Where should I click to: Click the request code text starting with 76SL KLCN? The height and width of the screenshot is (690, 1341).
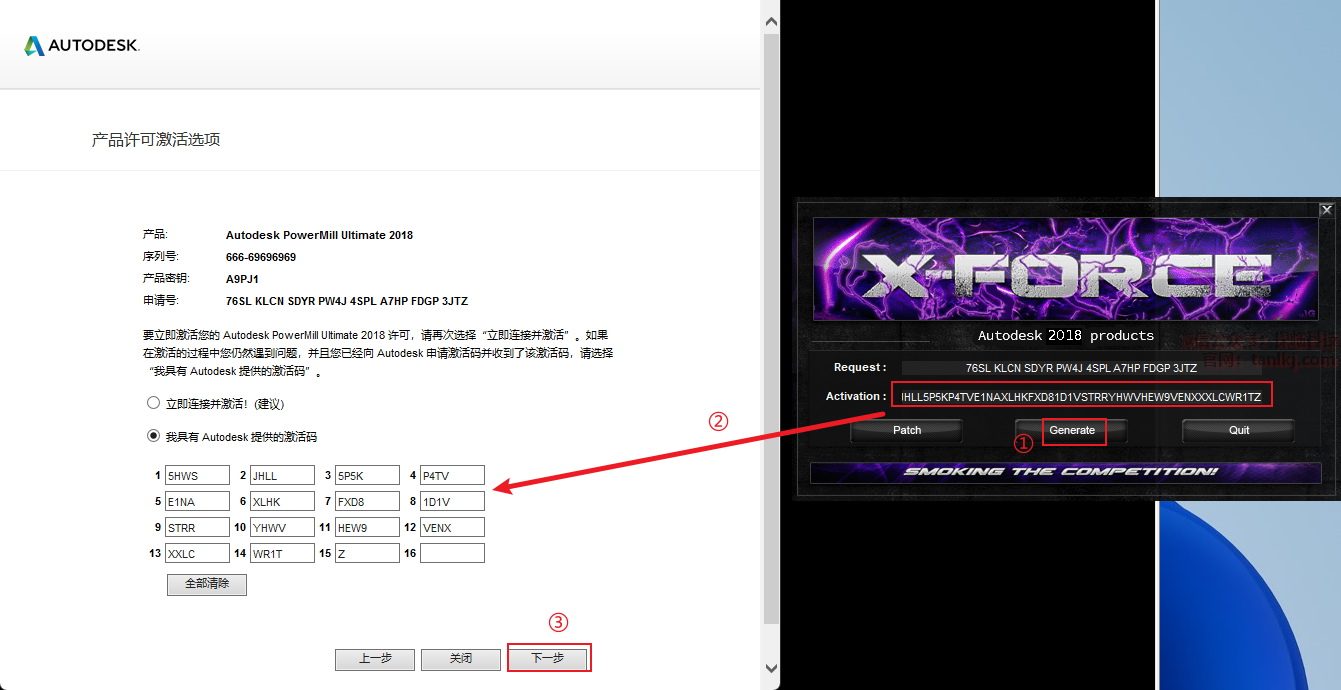tap(347, 301)
